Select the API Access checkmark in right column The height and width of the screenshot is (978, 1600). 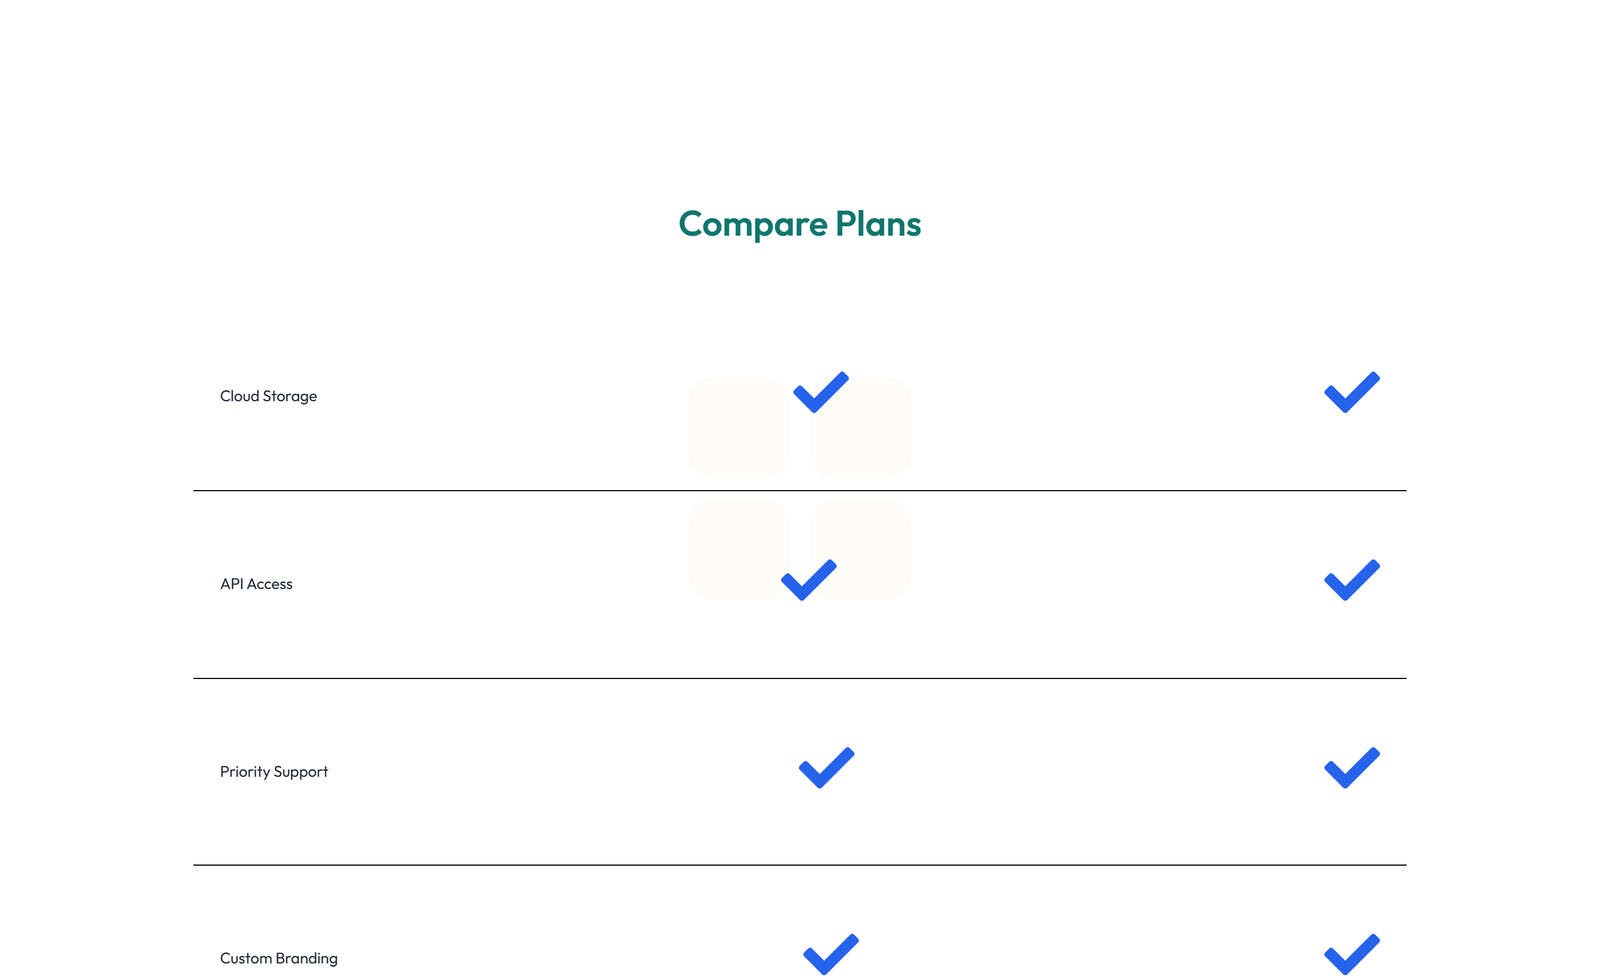tap(1351, 578)
